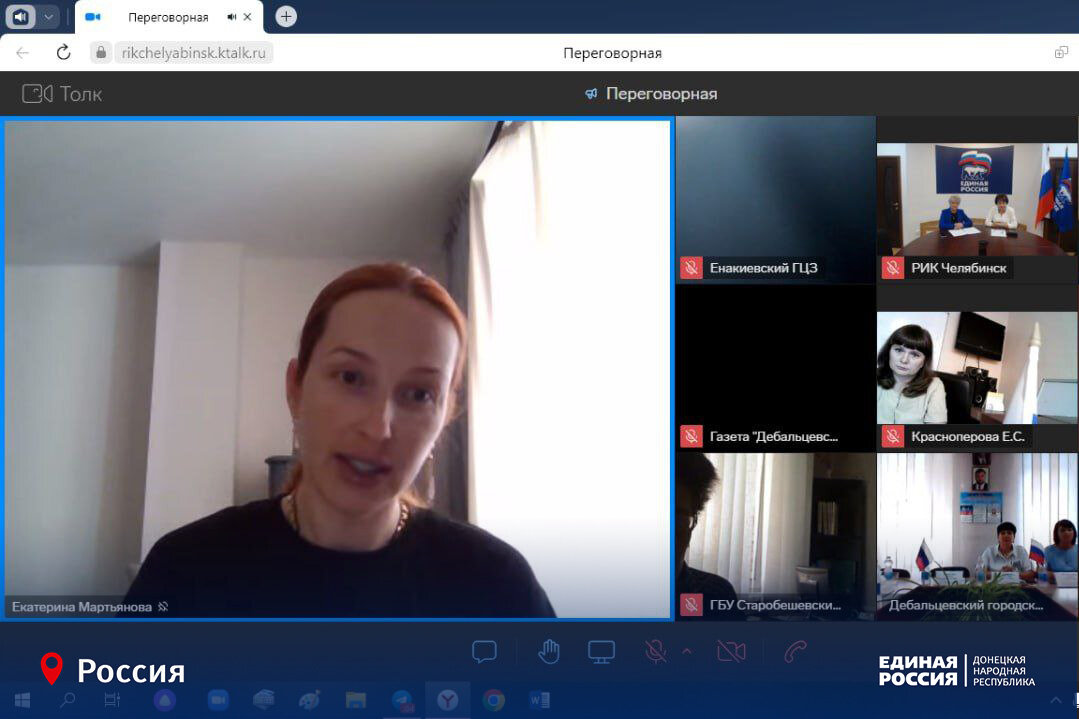Click the Толк logo
Viewport: 1079px width, 719px height.
coord(62,94)
